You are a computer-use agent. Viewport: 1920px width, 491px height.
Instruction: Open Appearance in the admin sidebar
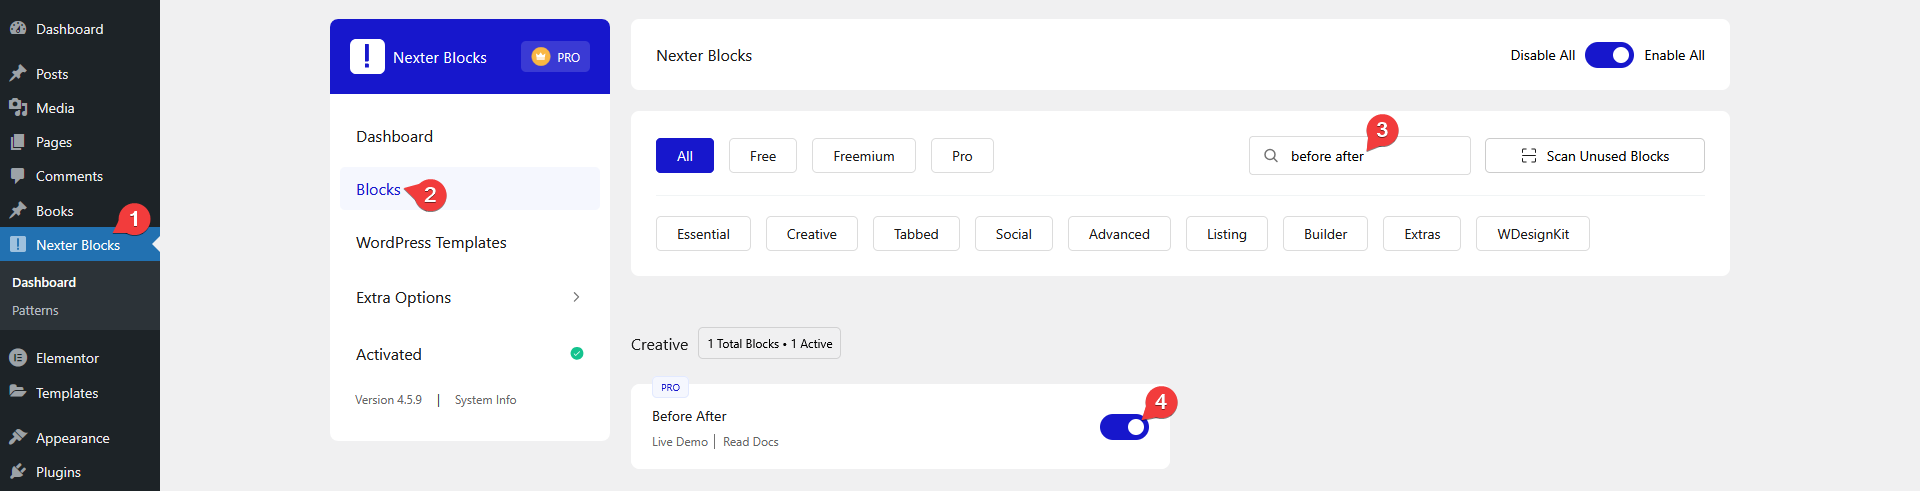(72, 438)
